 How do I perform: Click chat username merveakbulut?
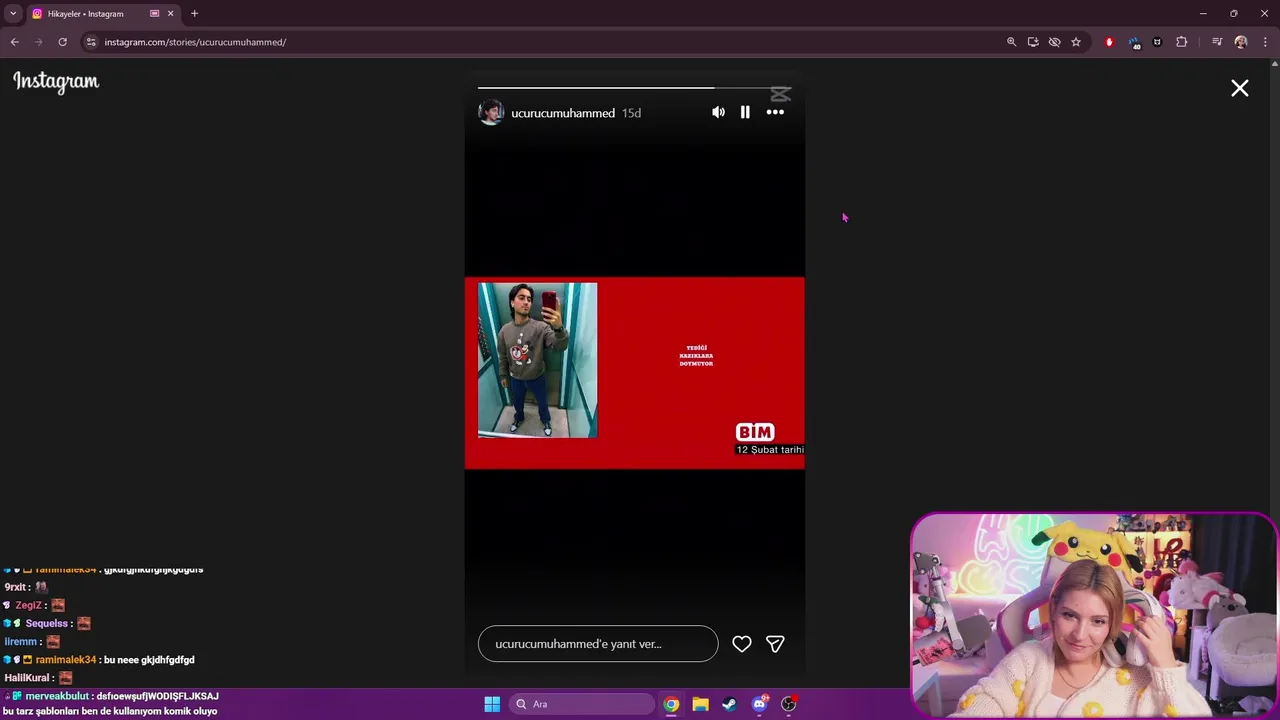click(x=57, y=696)
